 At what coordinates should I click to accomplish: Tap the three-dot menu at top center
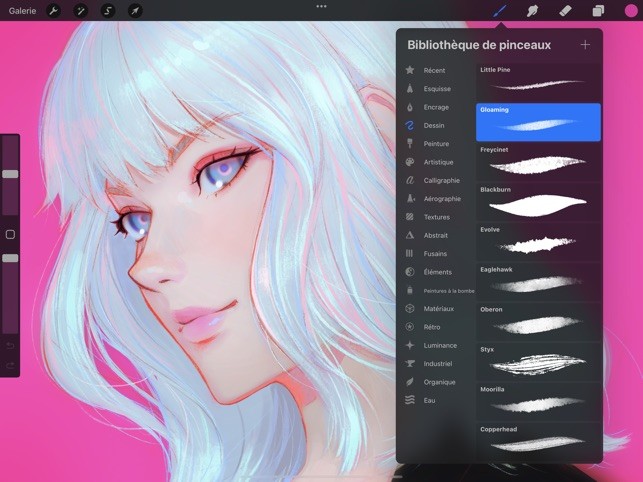pos(322,7)
